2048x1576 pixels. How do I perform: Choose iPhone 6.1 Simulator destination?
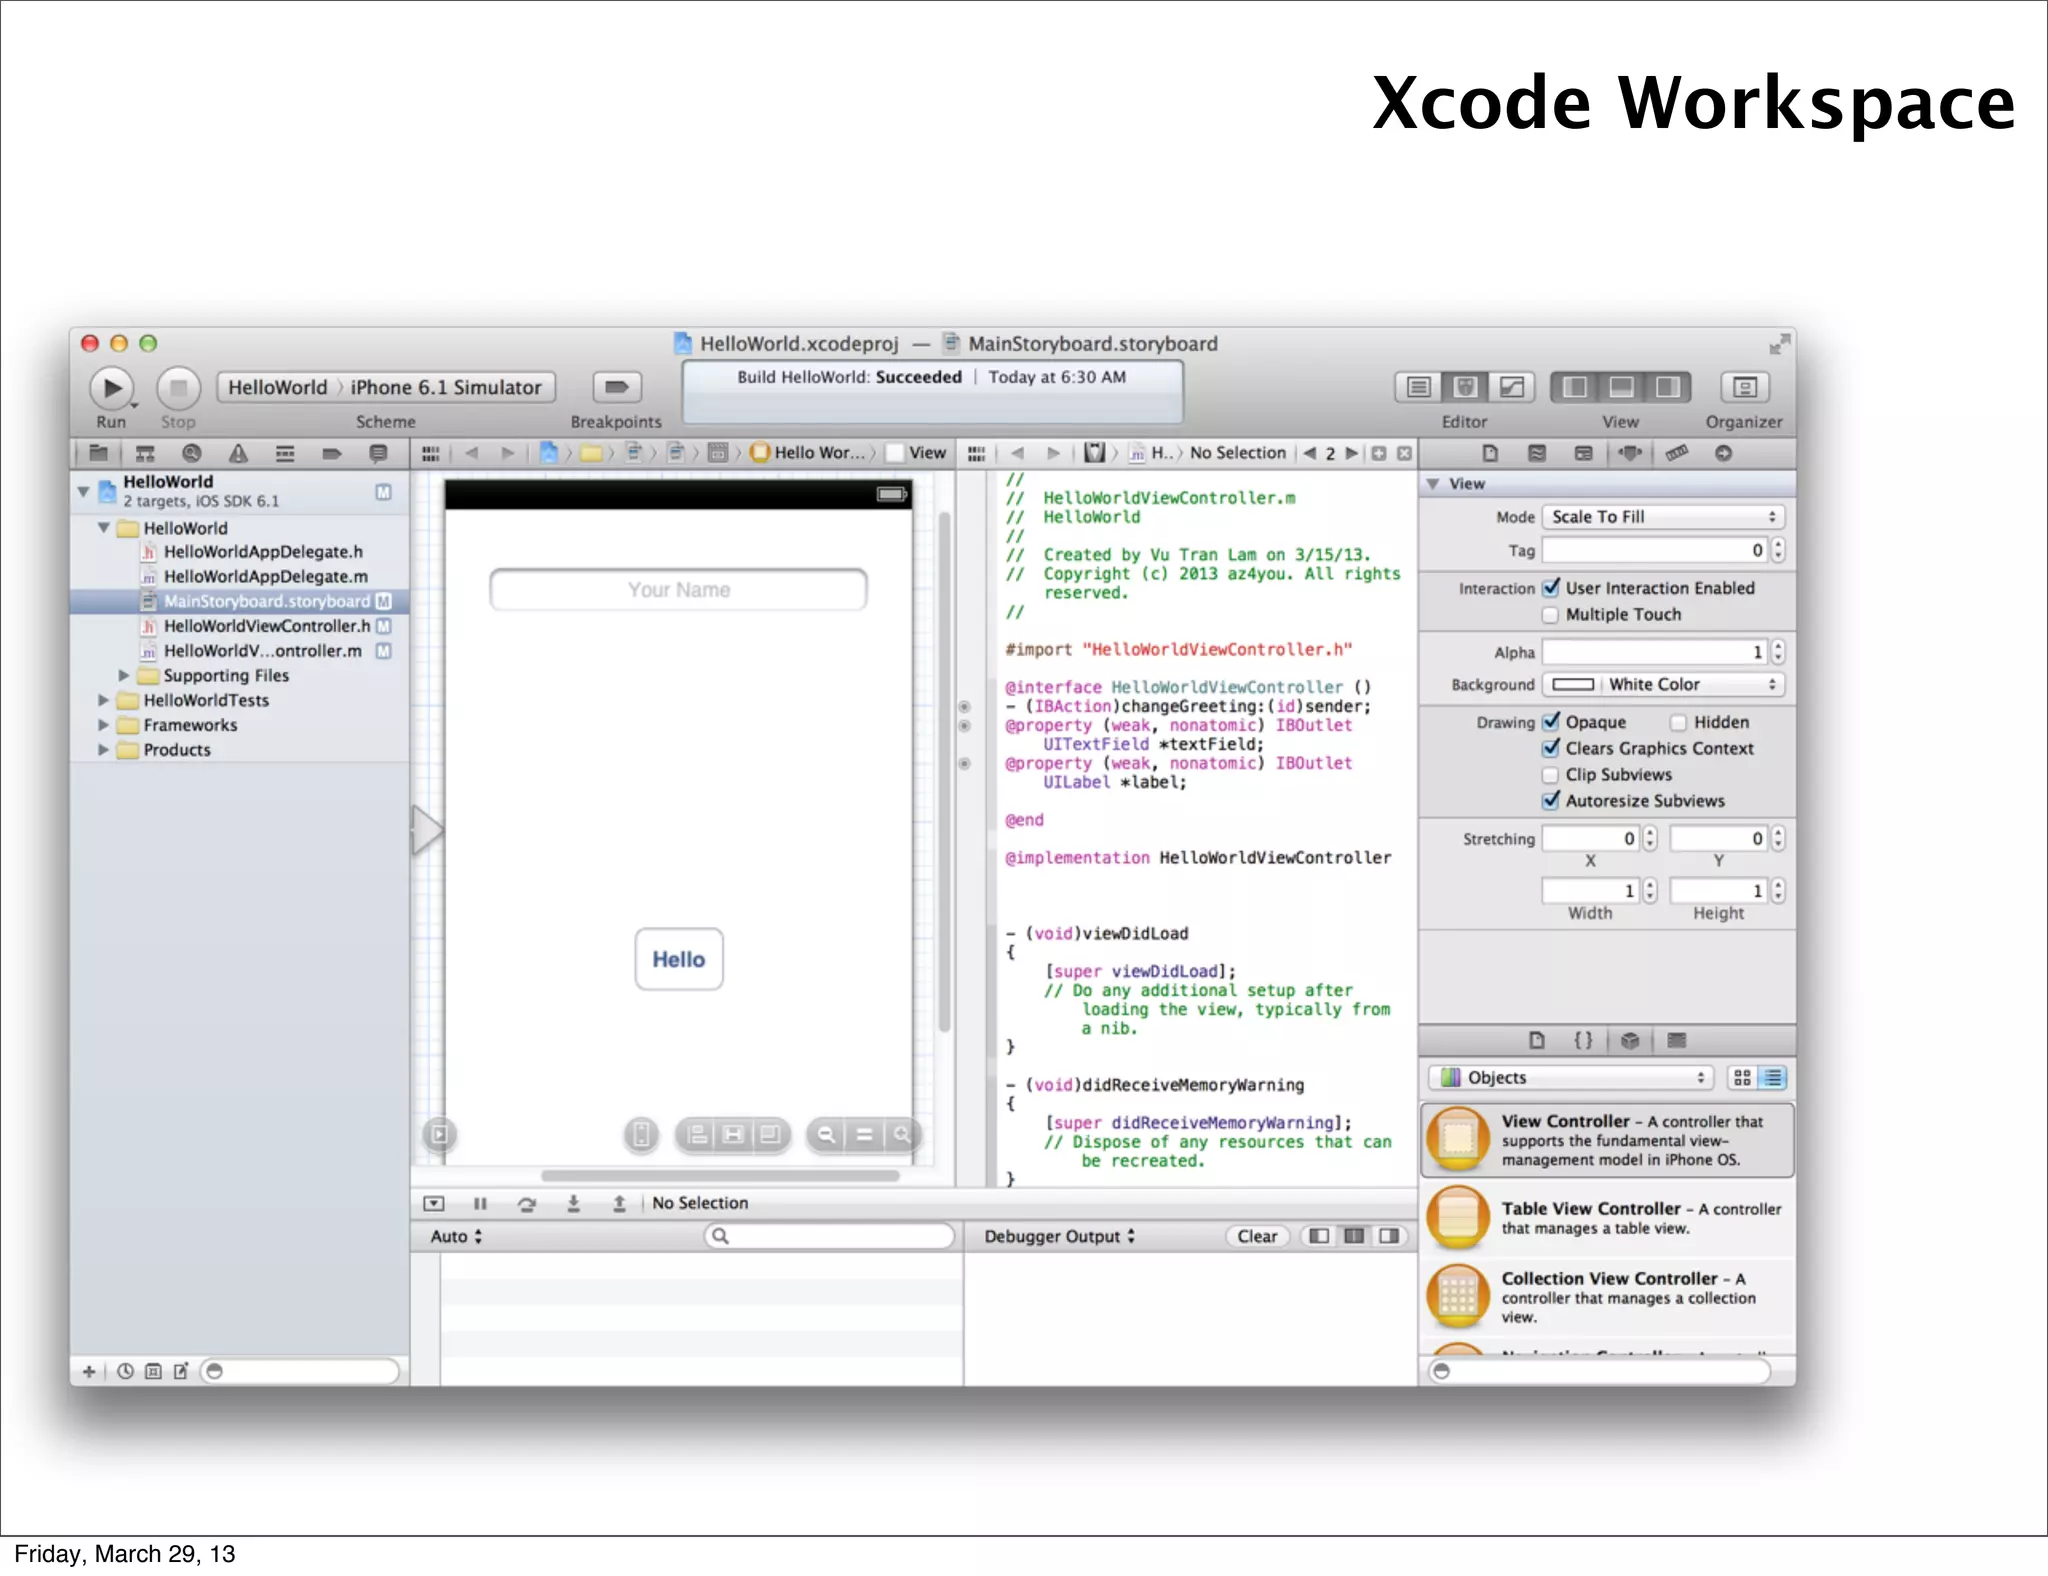click(446, 387)
